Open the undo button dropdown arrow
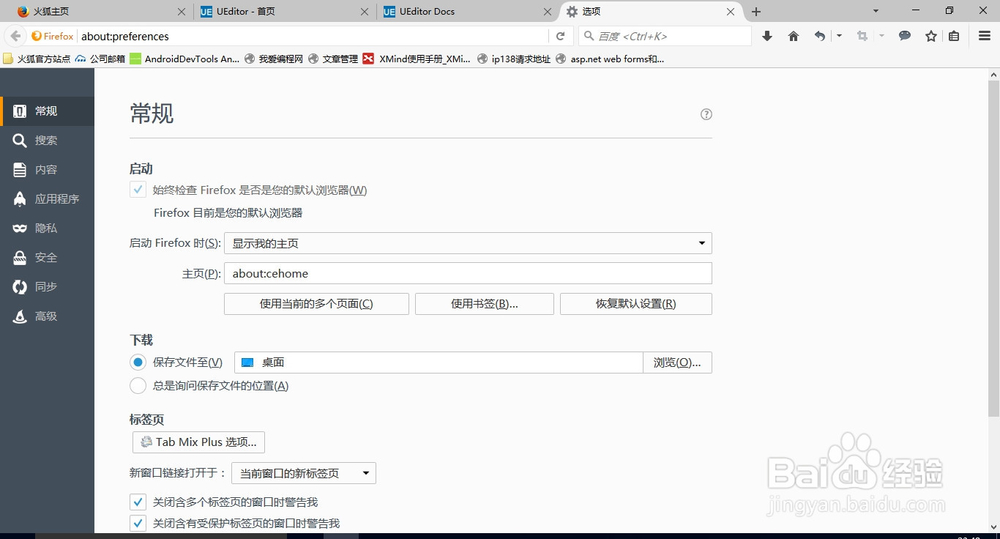 [839, 36]
